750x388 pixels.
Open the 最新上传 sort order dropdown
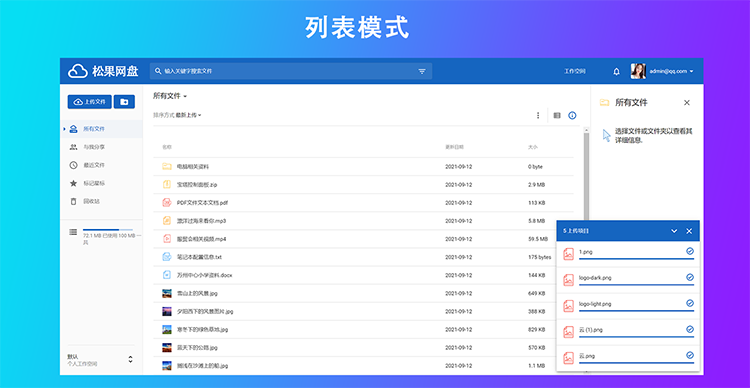click(188, 115)
